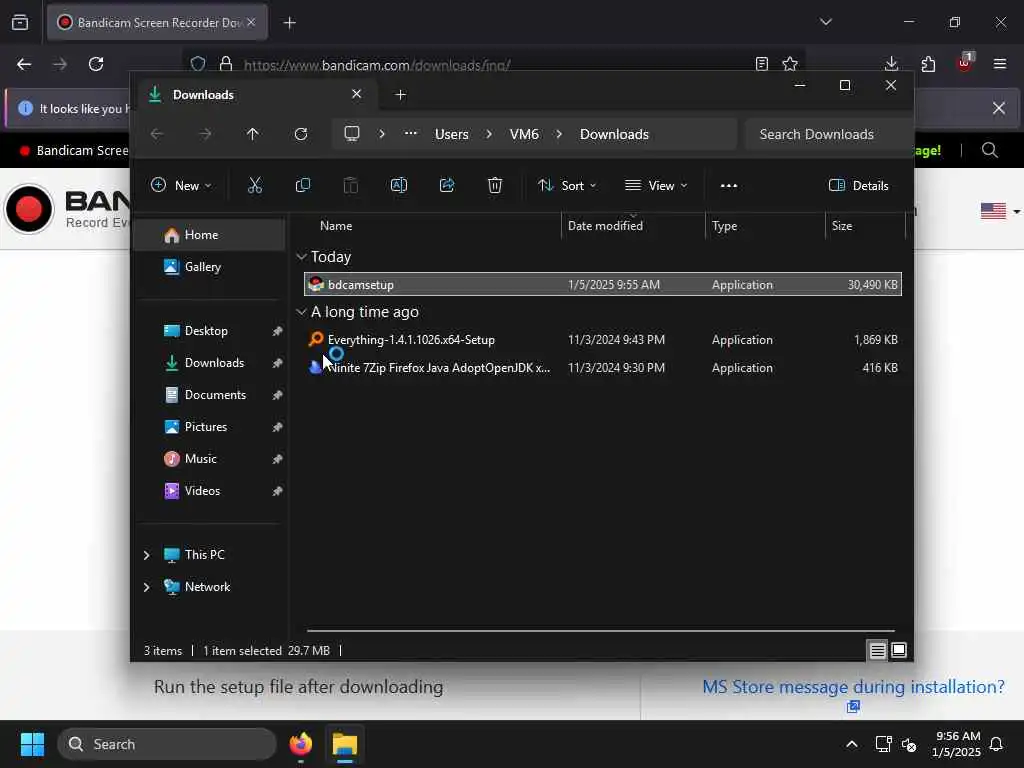Expand Network in navigation pane
1024x768 pixels.
(x=146, y=587)
